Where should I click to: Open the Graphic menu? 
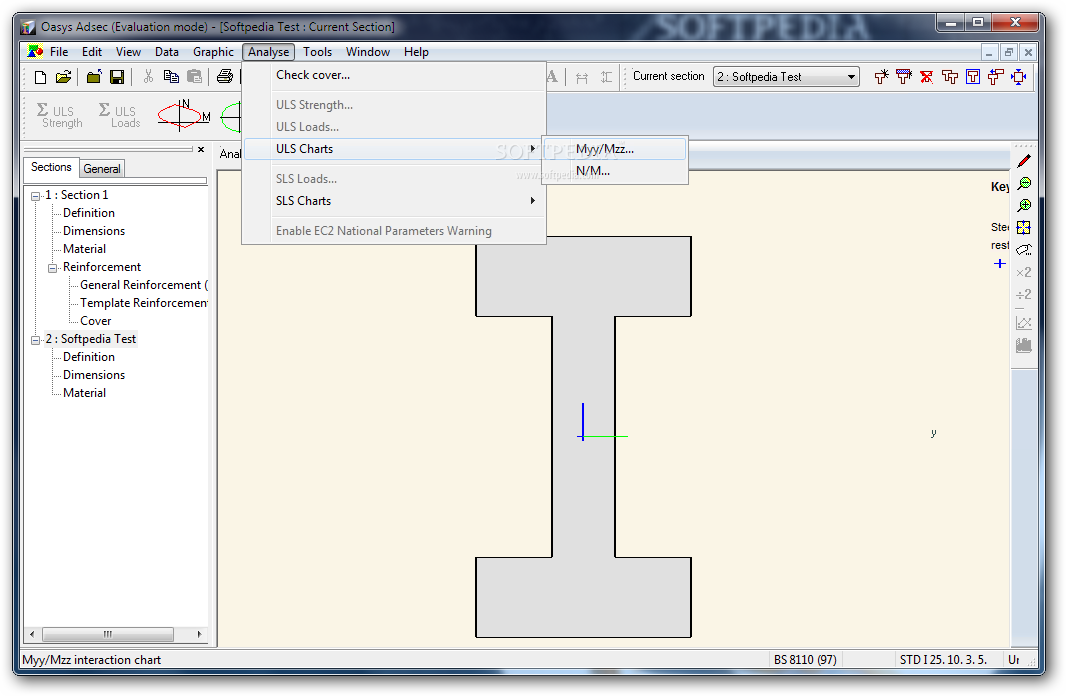pyautogui.click(x=213, y=52)
